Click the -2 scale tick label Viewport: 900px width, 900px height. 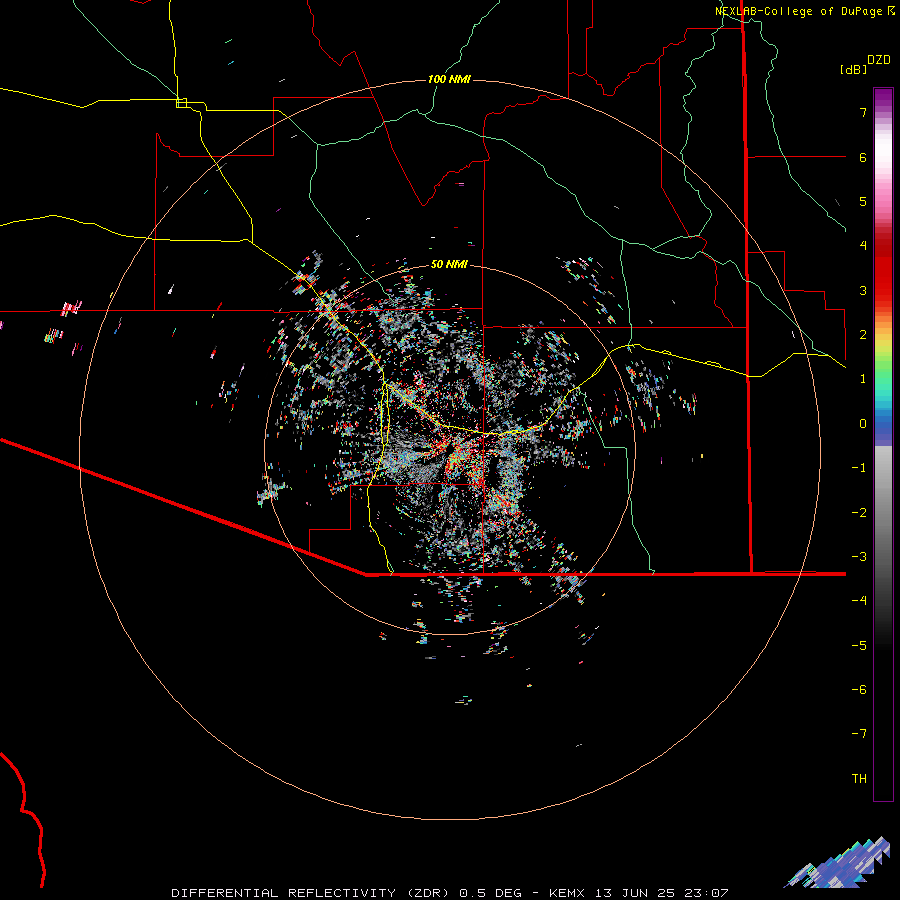pyautogui.click(x=859, y=513)
